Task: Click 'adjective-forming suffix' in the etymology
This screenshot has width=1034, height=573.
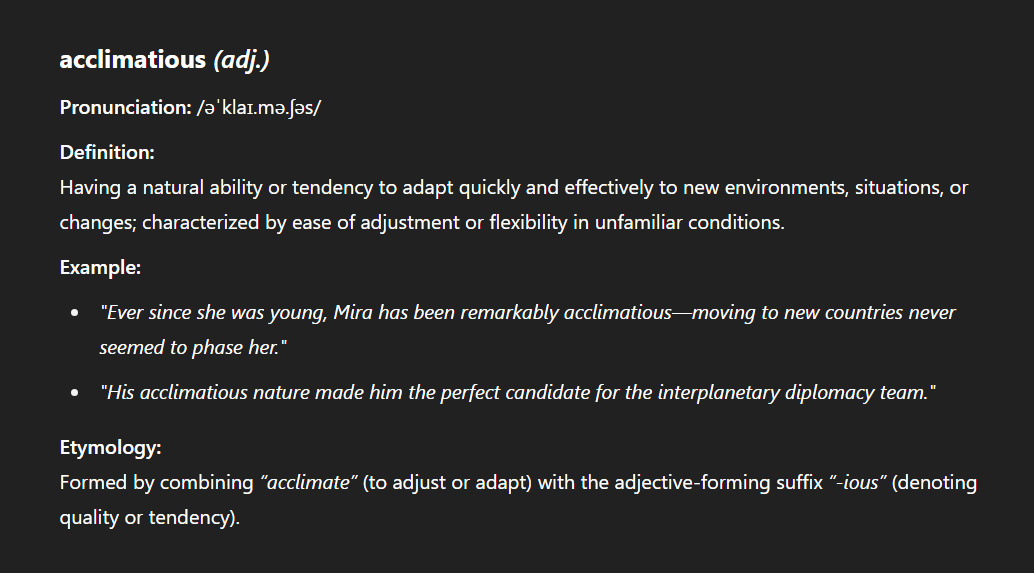Action: coord(719,482)
